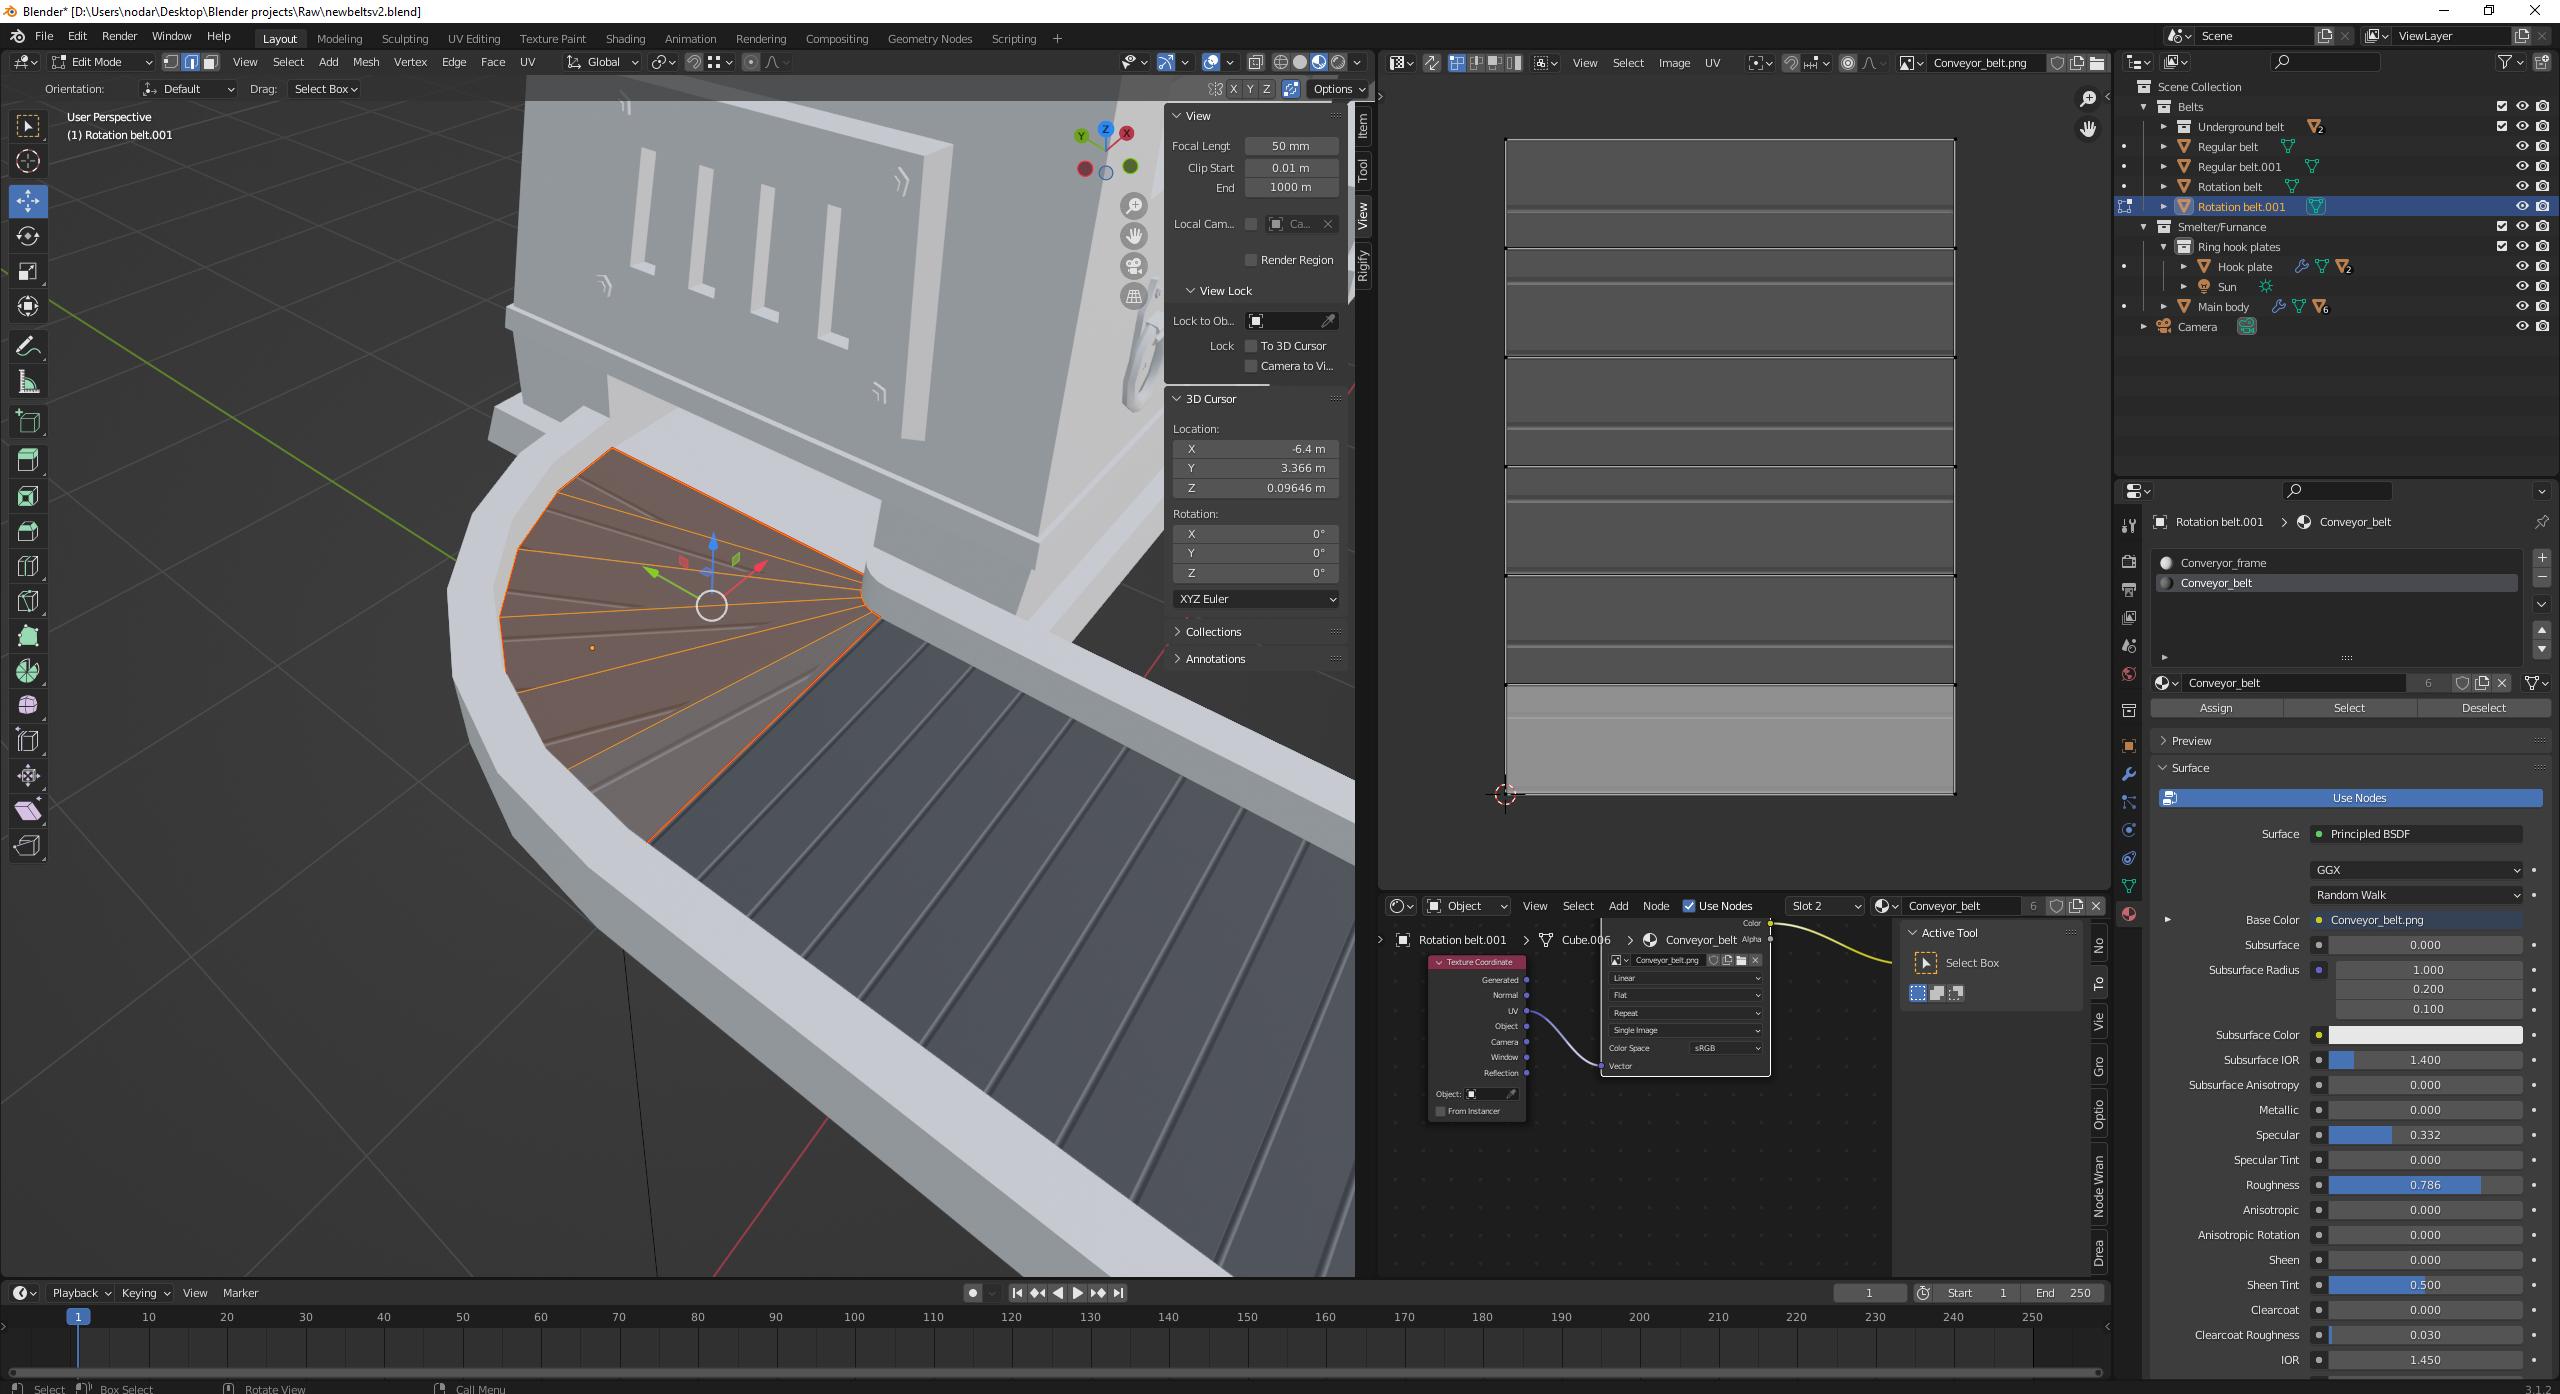This screenshot has width=2560, height=1394.
Task: Open the Particle Properties tab
Action: click(2129, 801)
